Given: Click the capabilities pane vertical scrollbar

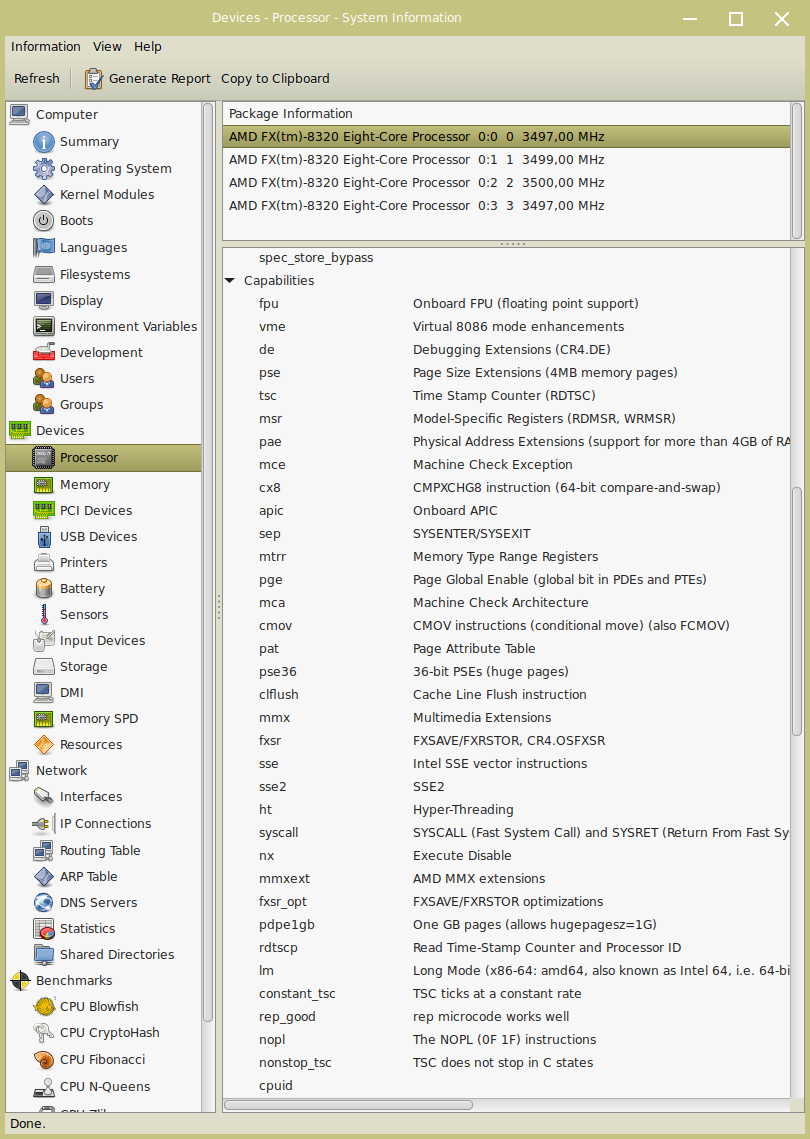Looking at the screenshot, I should tap(797, 614).
